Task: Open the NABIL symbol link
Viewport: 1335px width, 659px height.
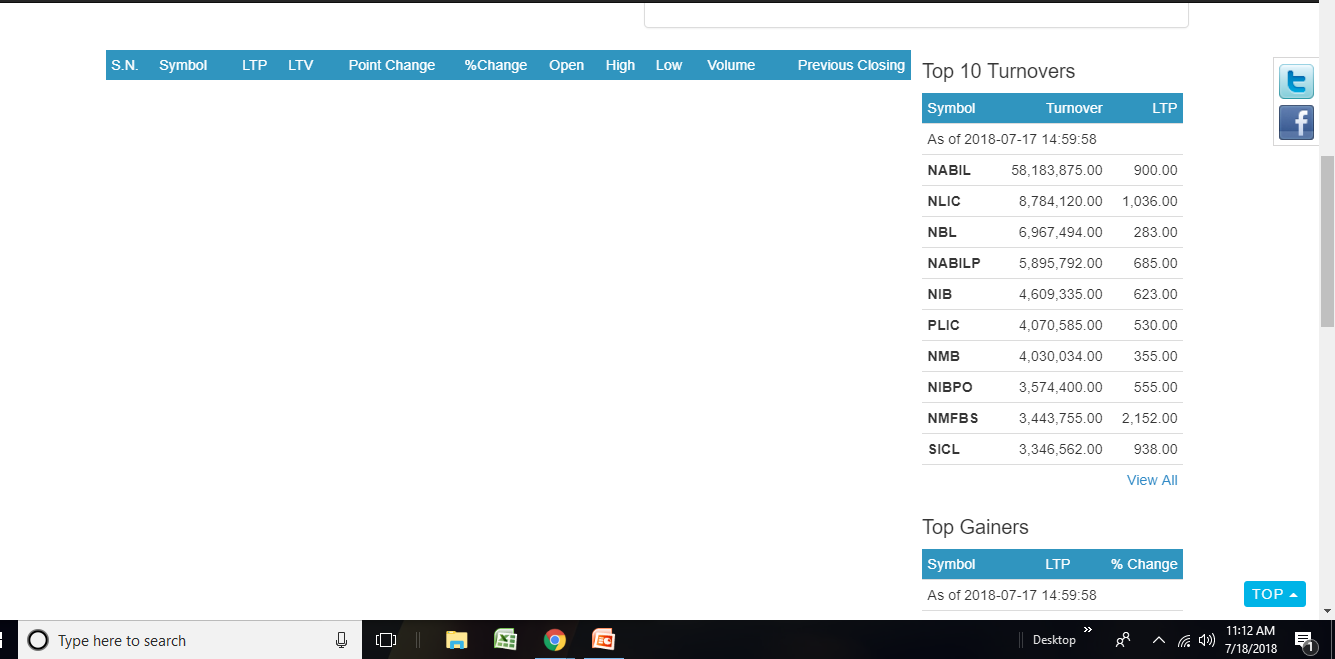Action: pyautogui.click(x=949, y=170)
